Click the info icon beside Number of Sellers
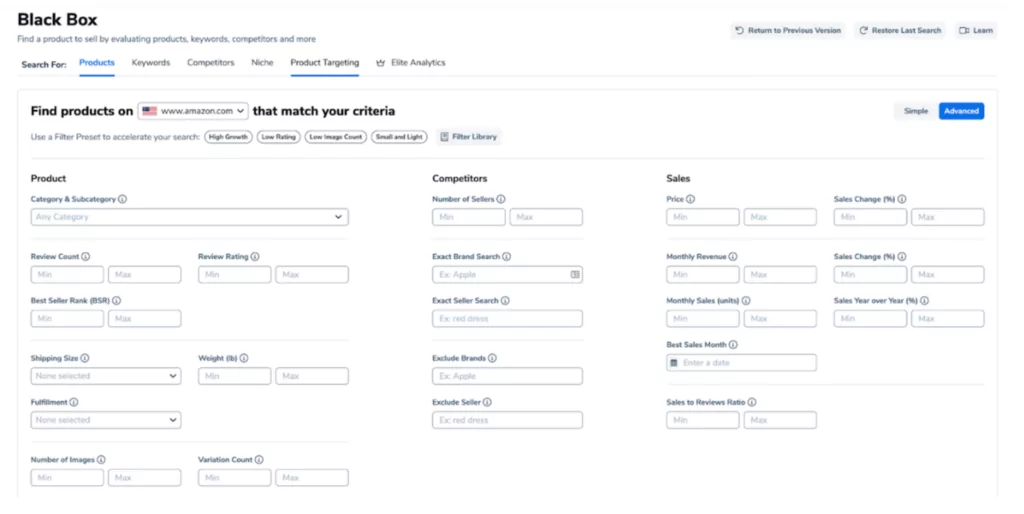Image resolution: width=1024 pixels, height=514 pixels. (x=501, y=200)
